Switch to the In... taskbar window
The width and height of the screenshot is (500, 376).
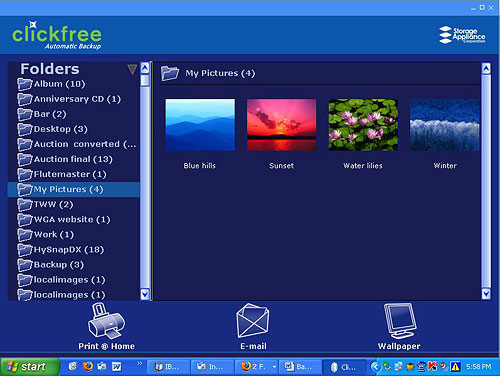(x=212, y=367)
